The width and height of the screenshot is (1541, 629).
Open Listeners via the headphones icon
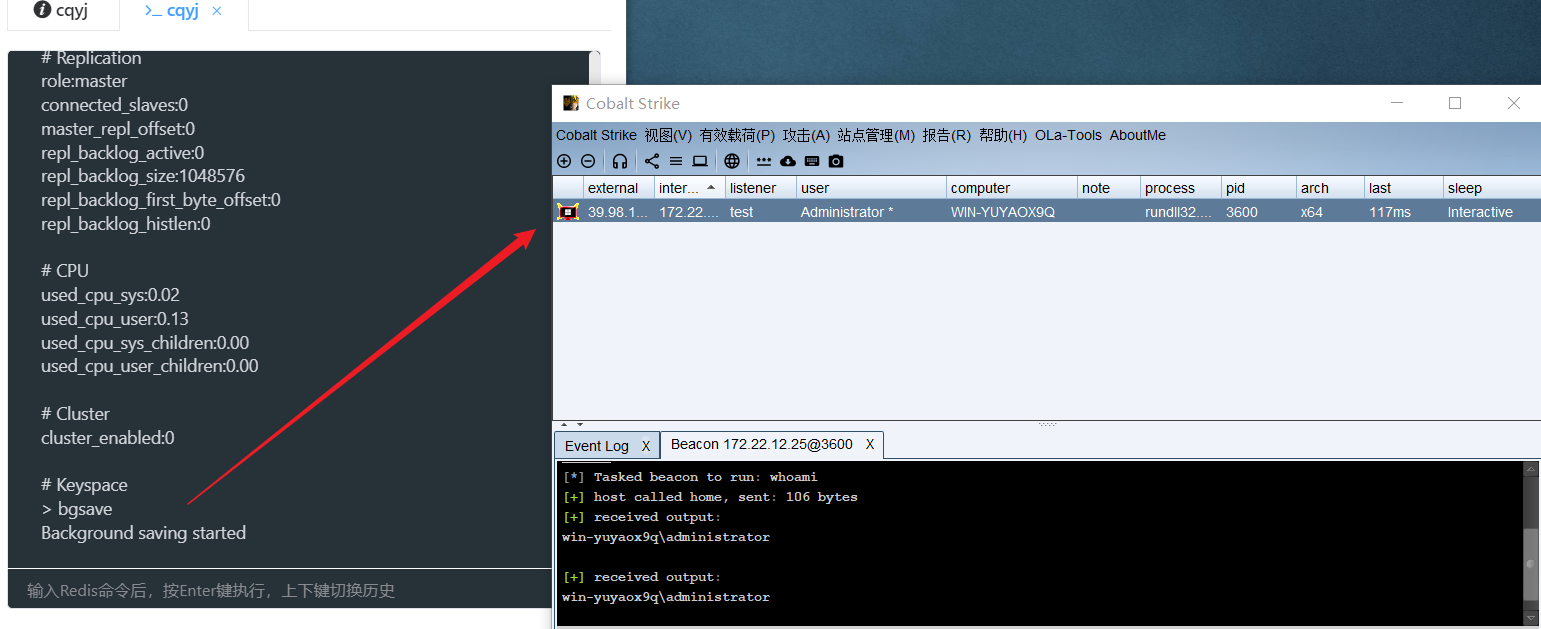(620, 161)
